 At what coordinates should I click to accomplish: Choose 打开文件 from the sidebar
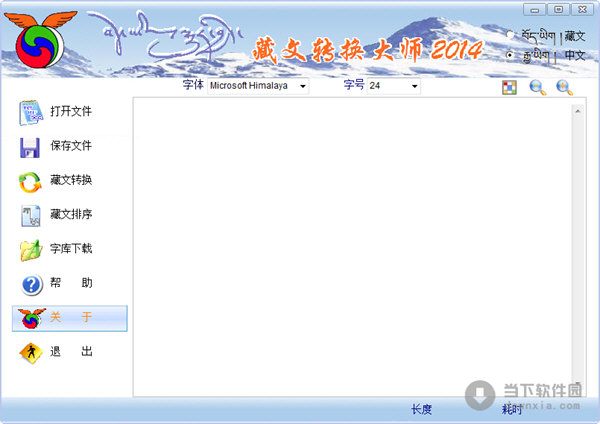click(71, 111)
